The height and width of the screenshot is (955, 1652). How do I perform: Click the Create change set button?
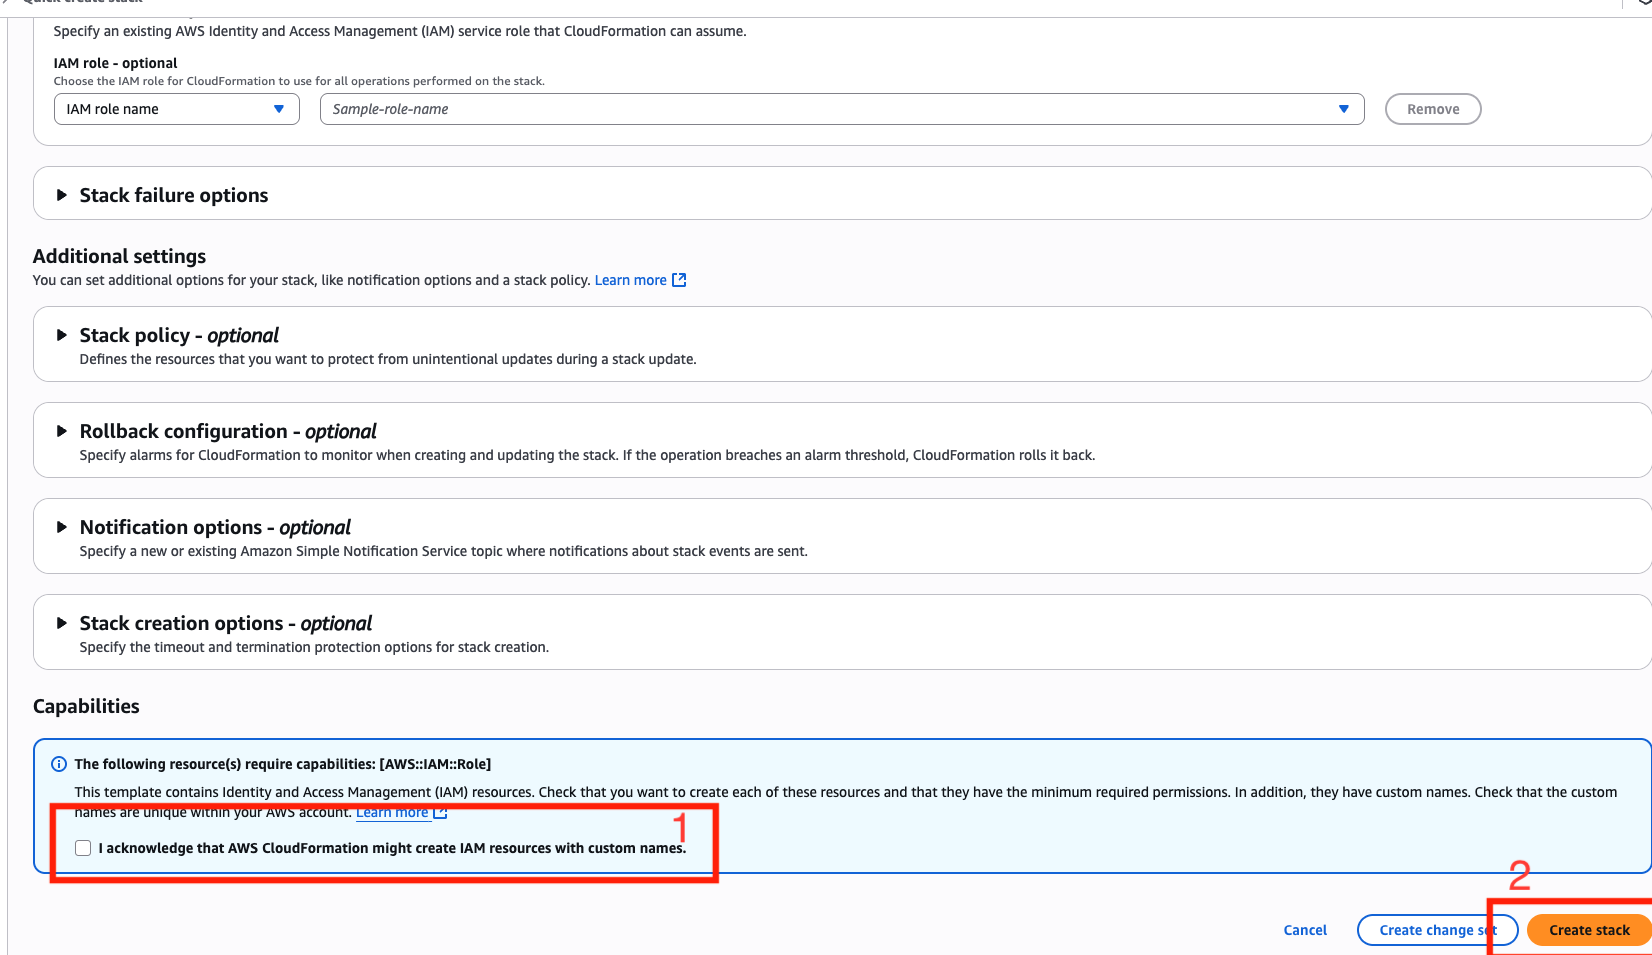pyautogui.click(x=1437, y=930)
